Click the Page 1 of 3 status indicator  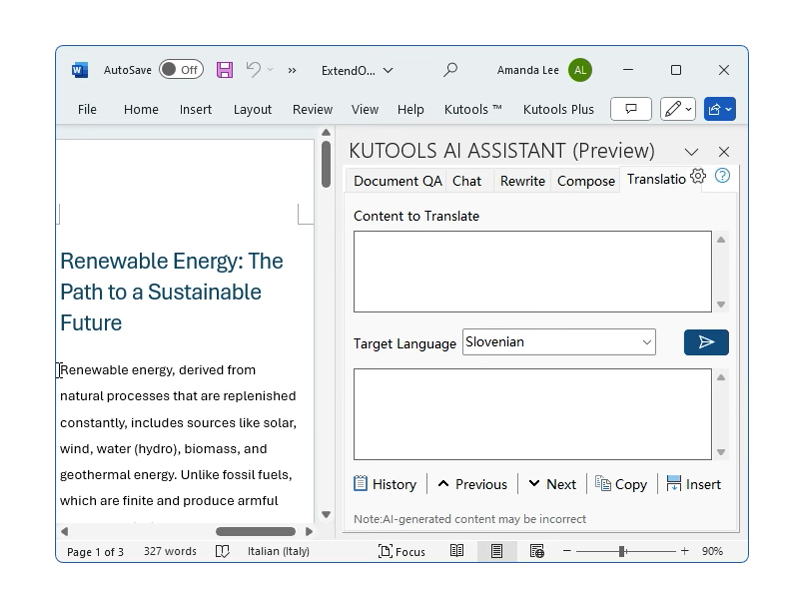(95, 551)
